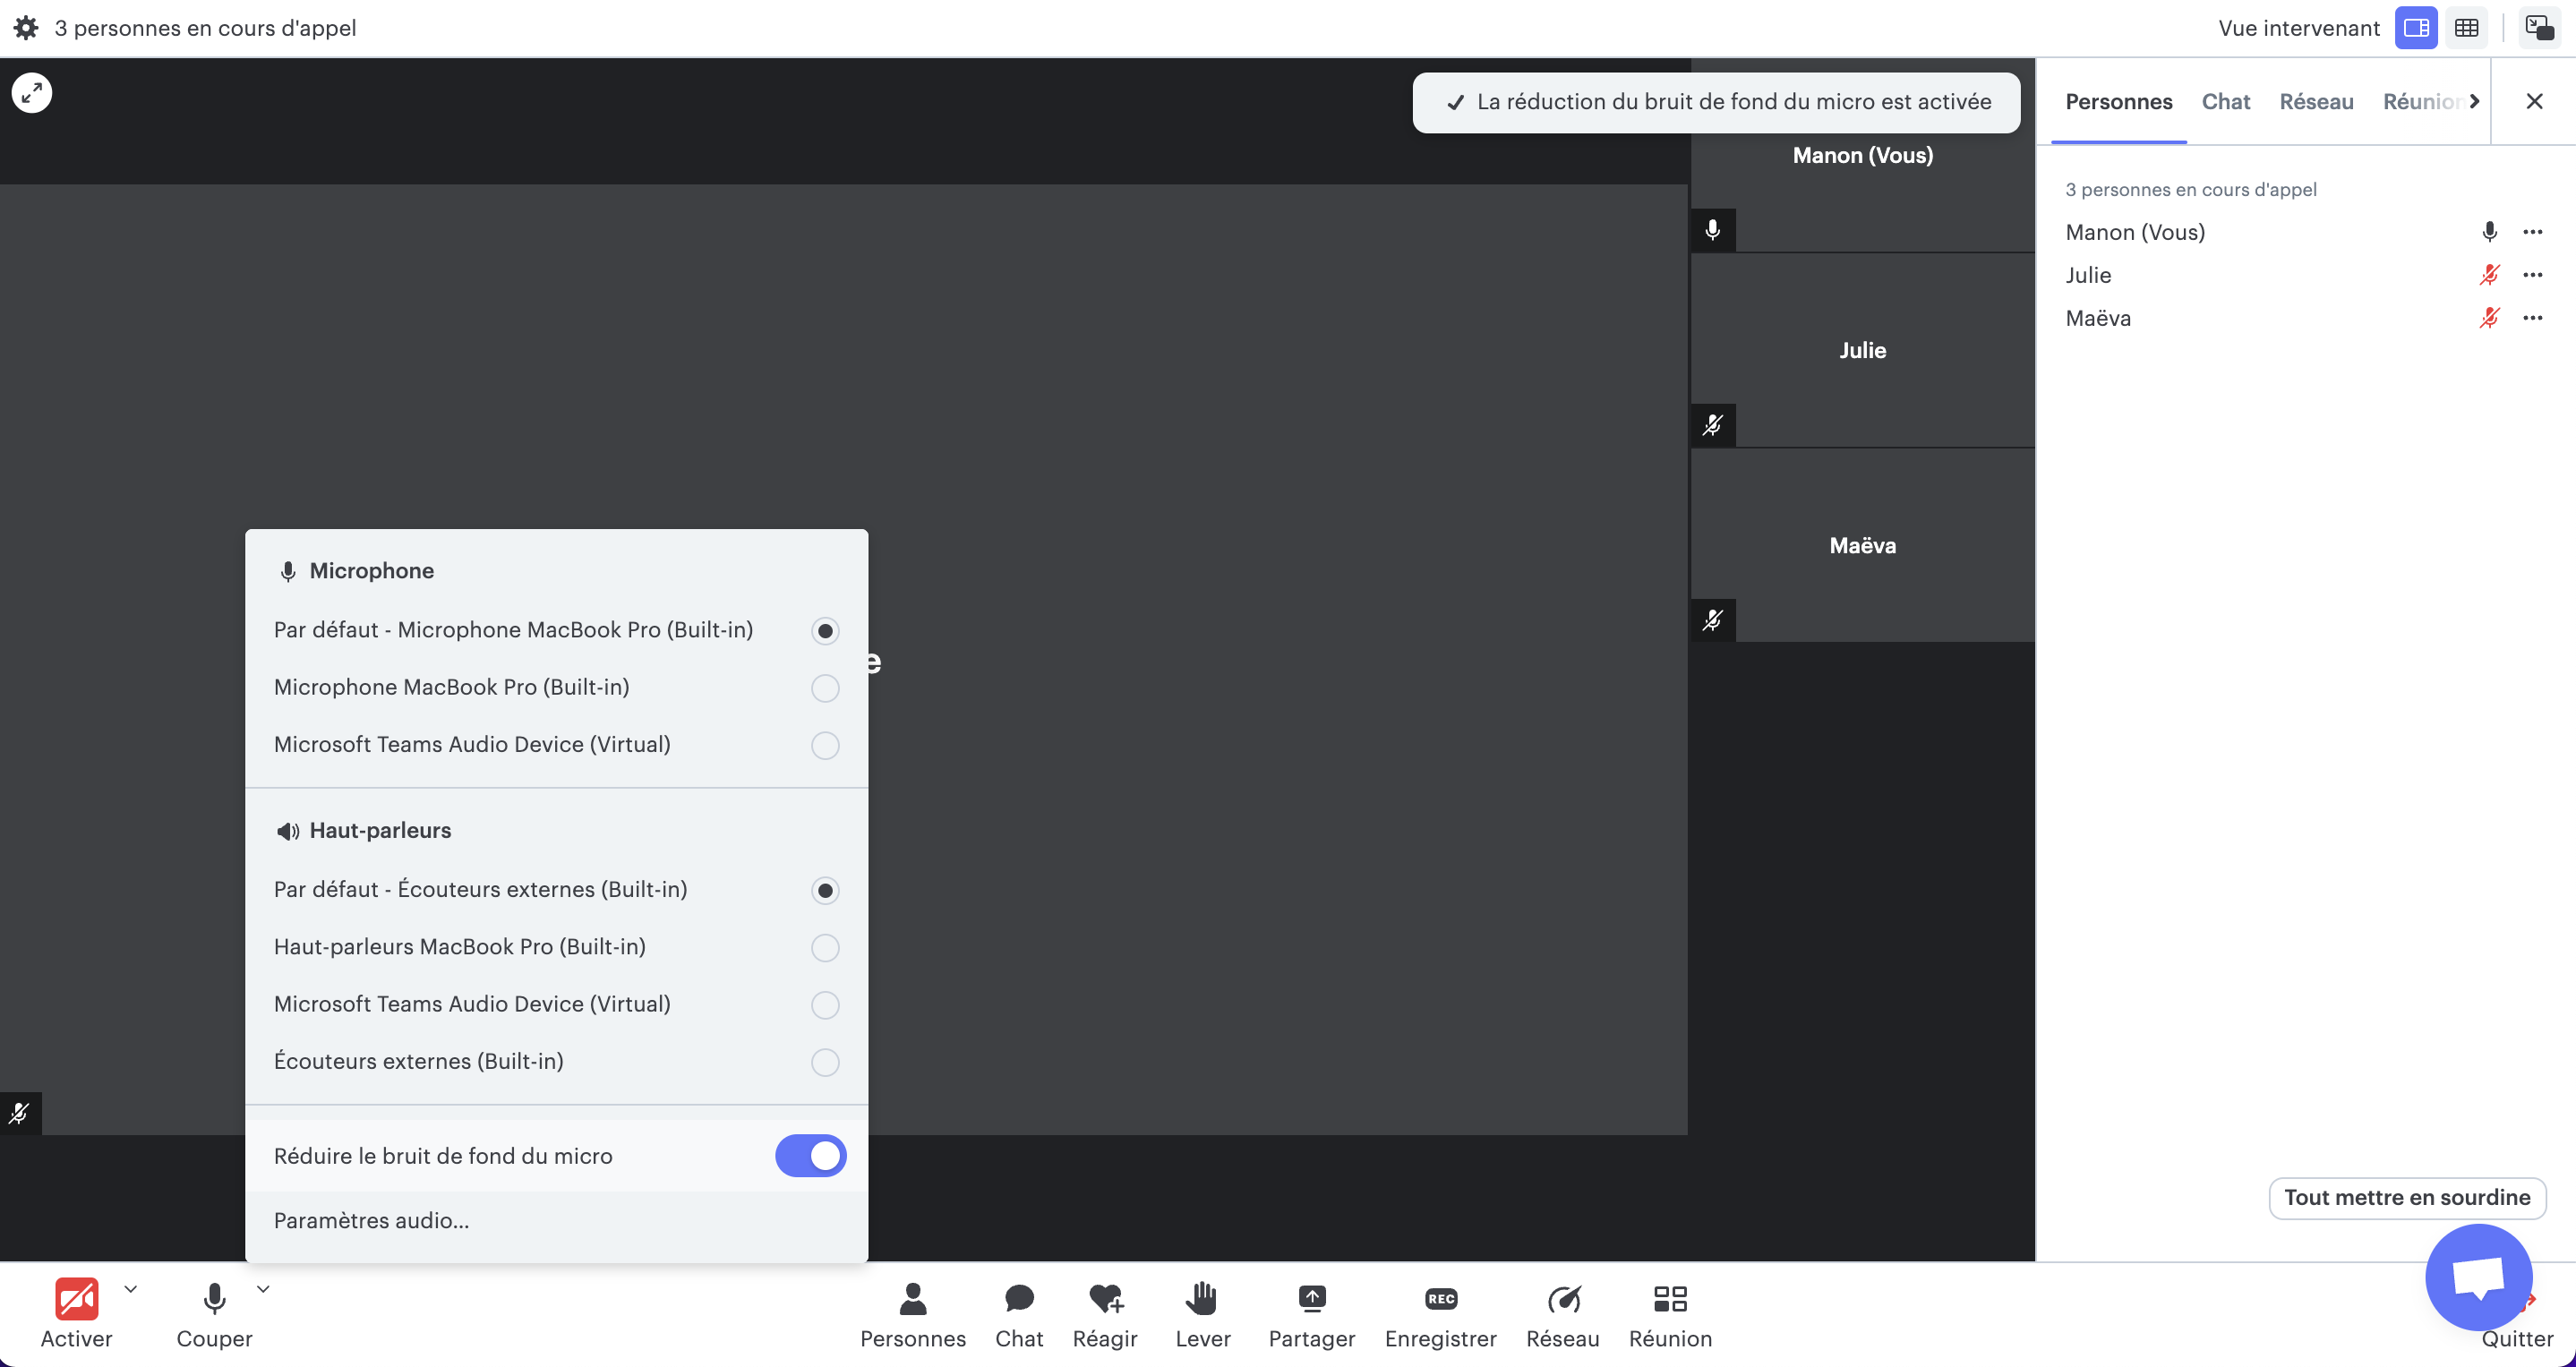Show more tabs with the chevron arrow
Screen dimensions: 2576x1367
point(2475,101)
